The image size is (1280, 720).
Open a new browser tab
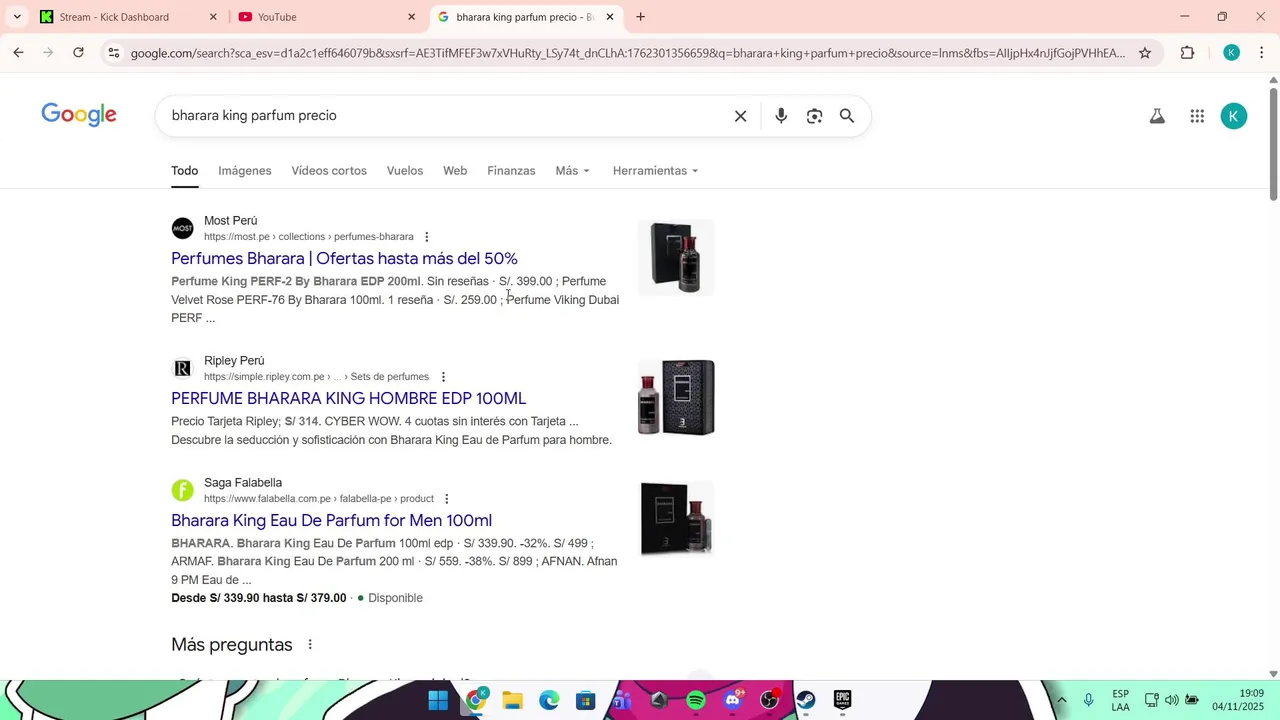click(640, 17)
